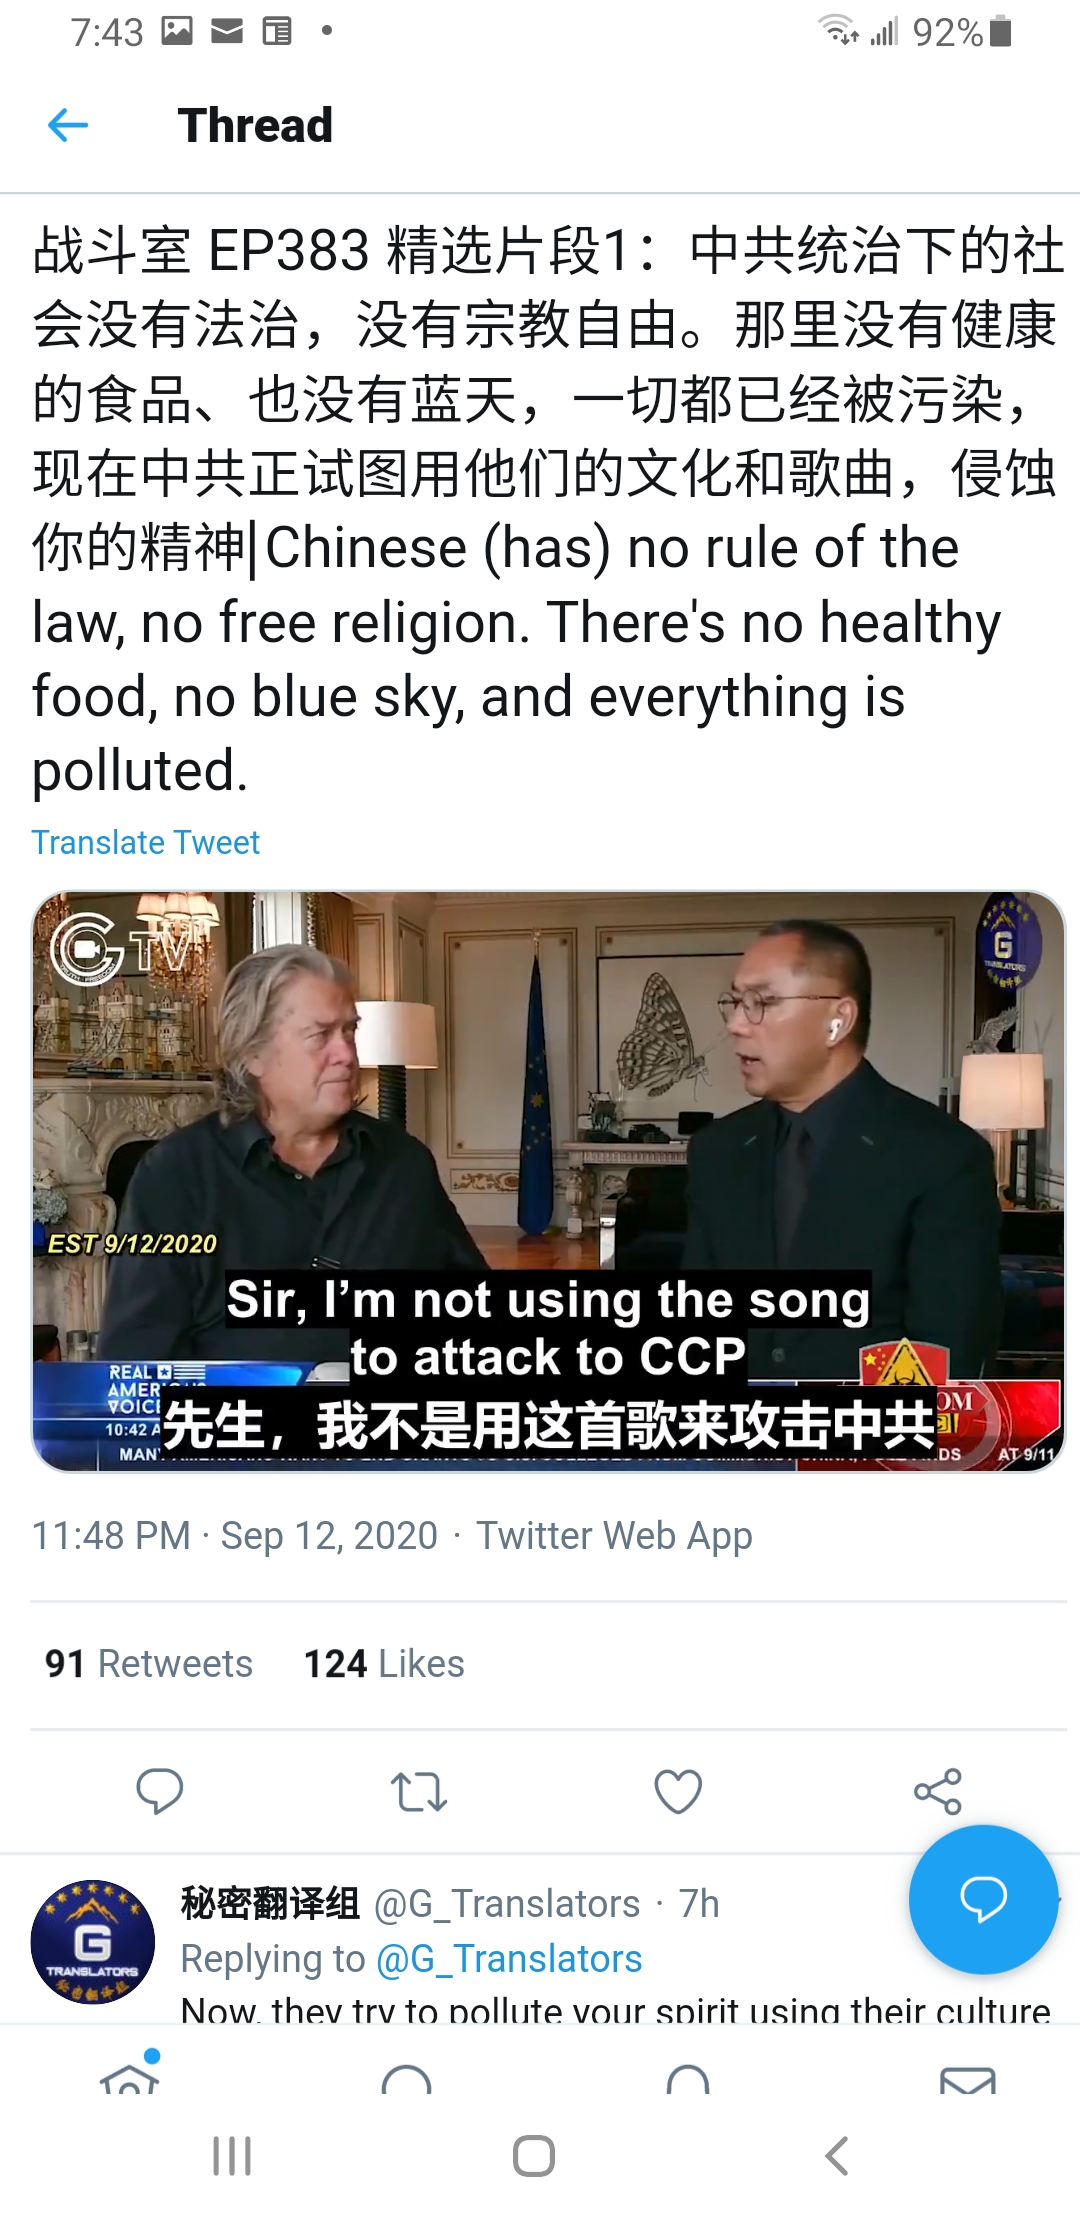Play the GTV video thumbnail
The height and width of the screenshot is (2220, 1080).
[x=548, y=1181]
